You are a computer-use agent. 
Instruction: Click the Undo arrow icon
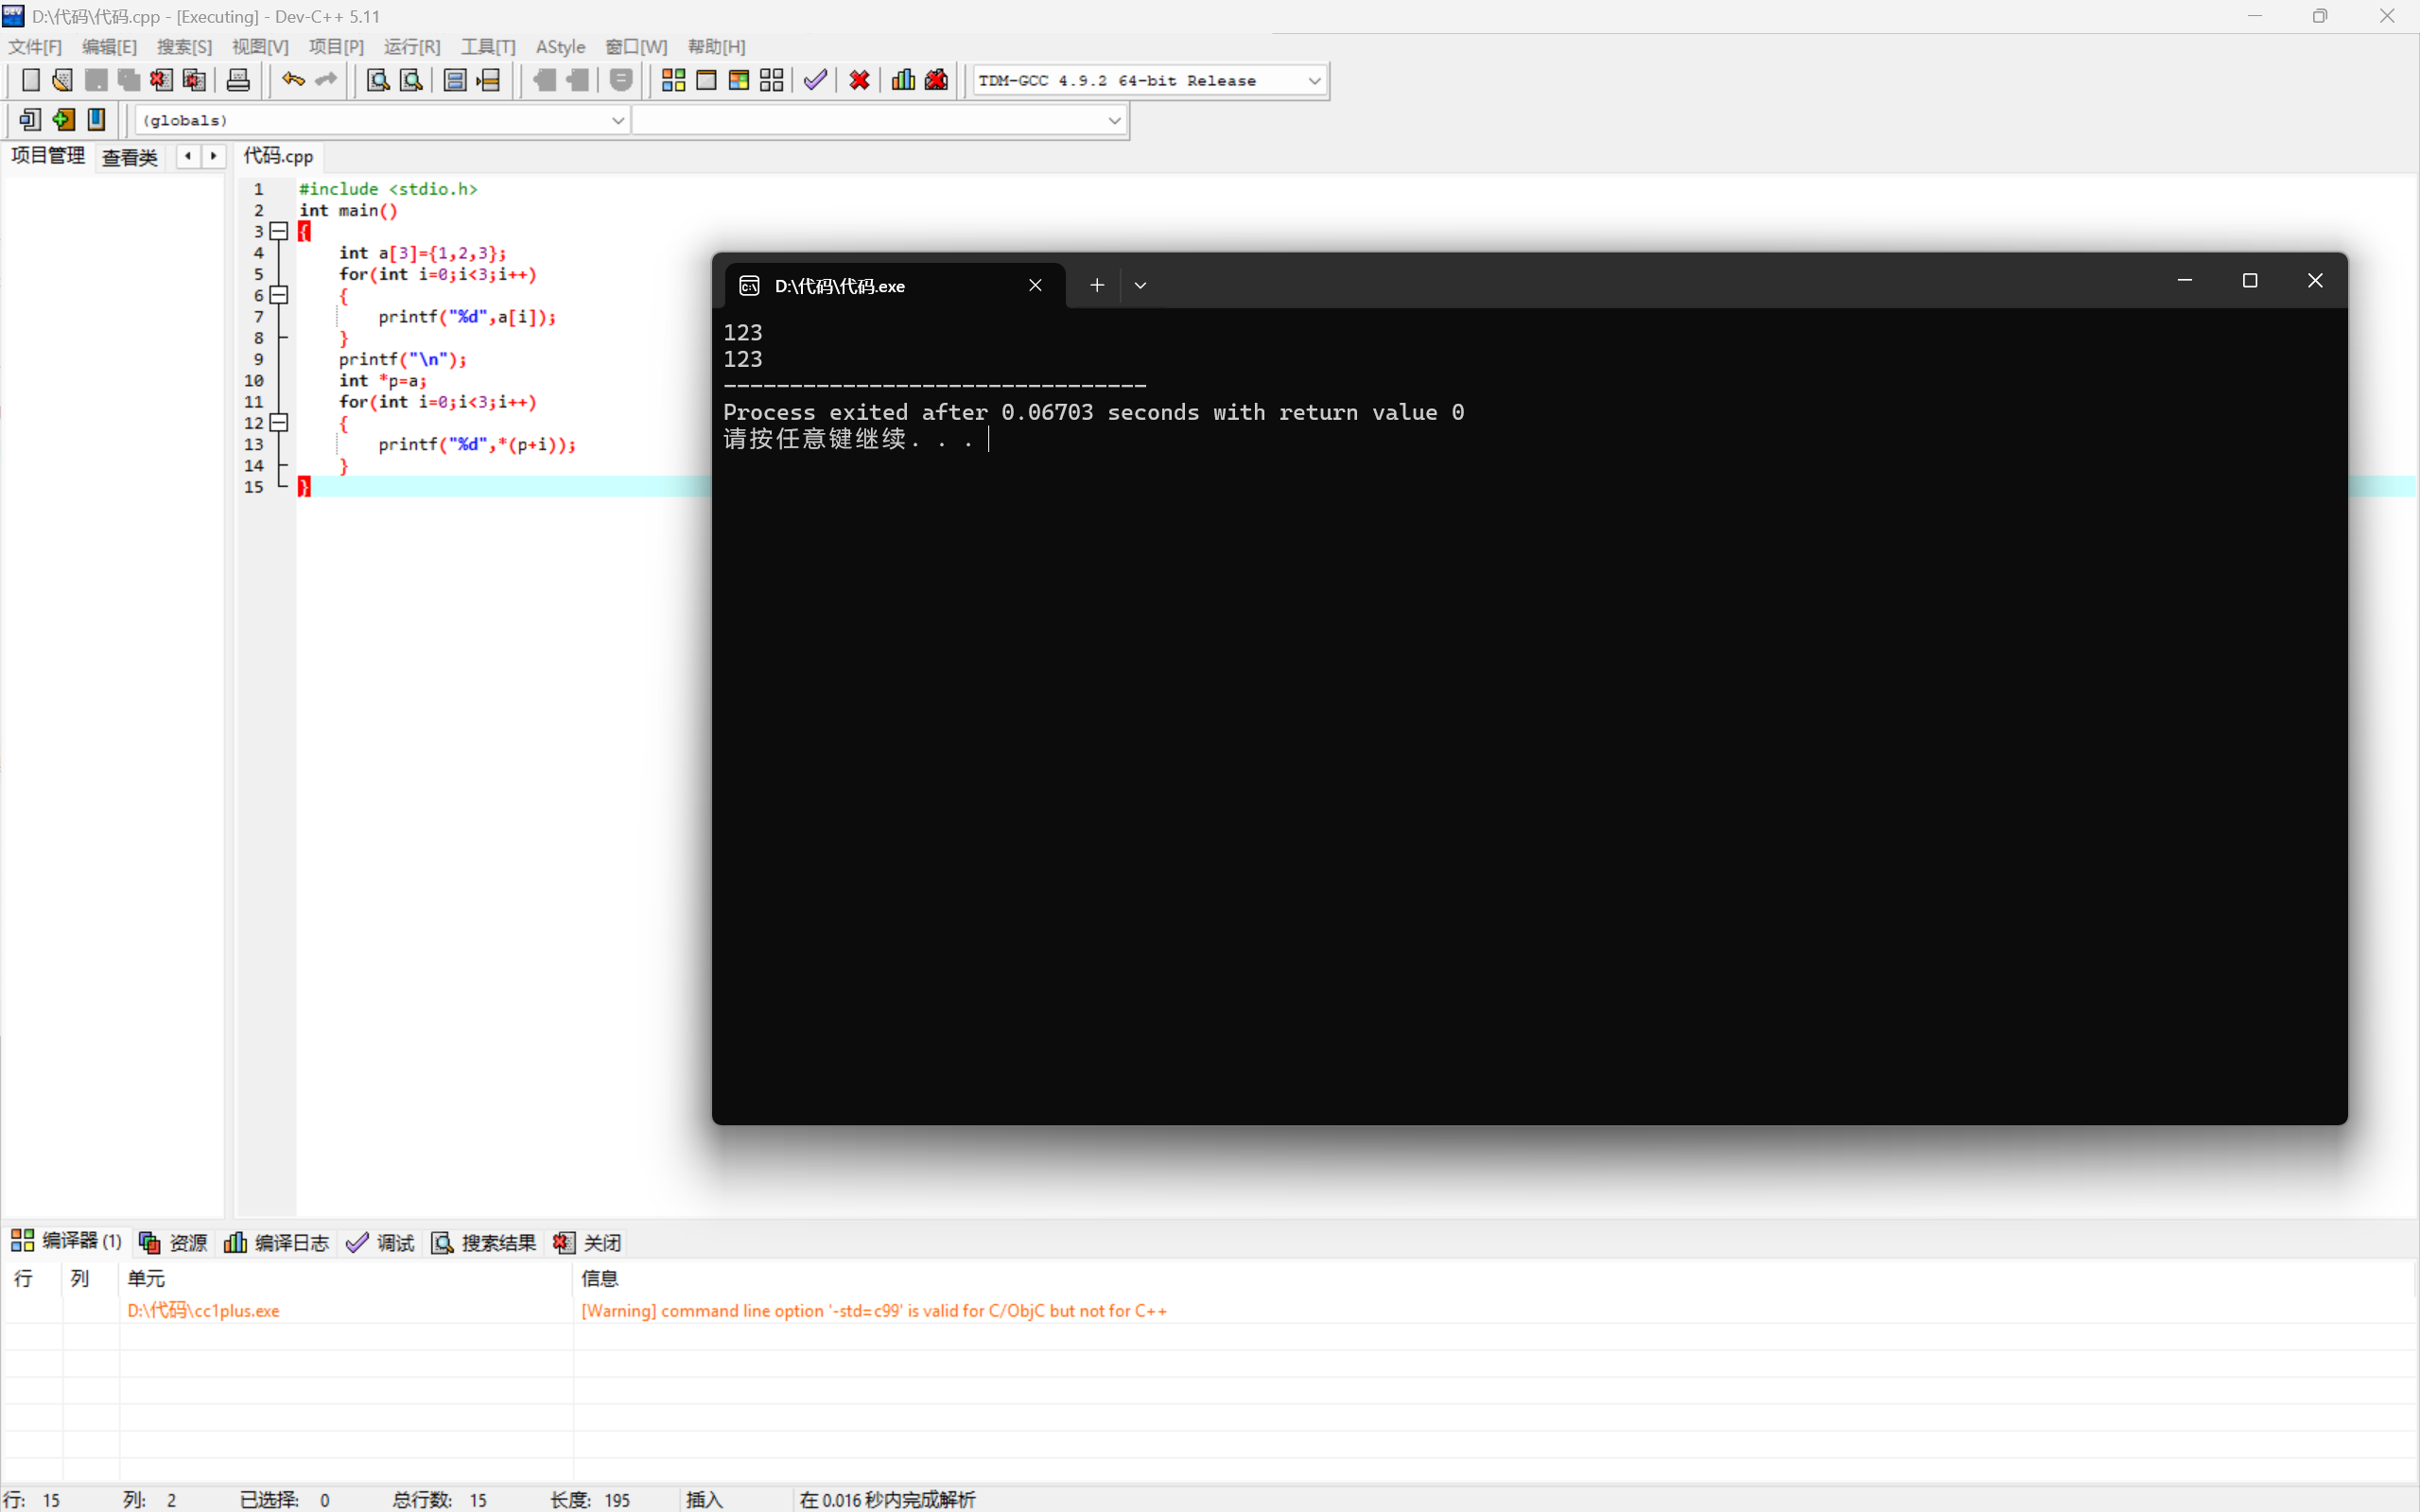pyautogui.click(x=292, y=80)
